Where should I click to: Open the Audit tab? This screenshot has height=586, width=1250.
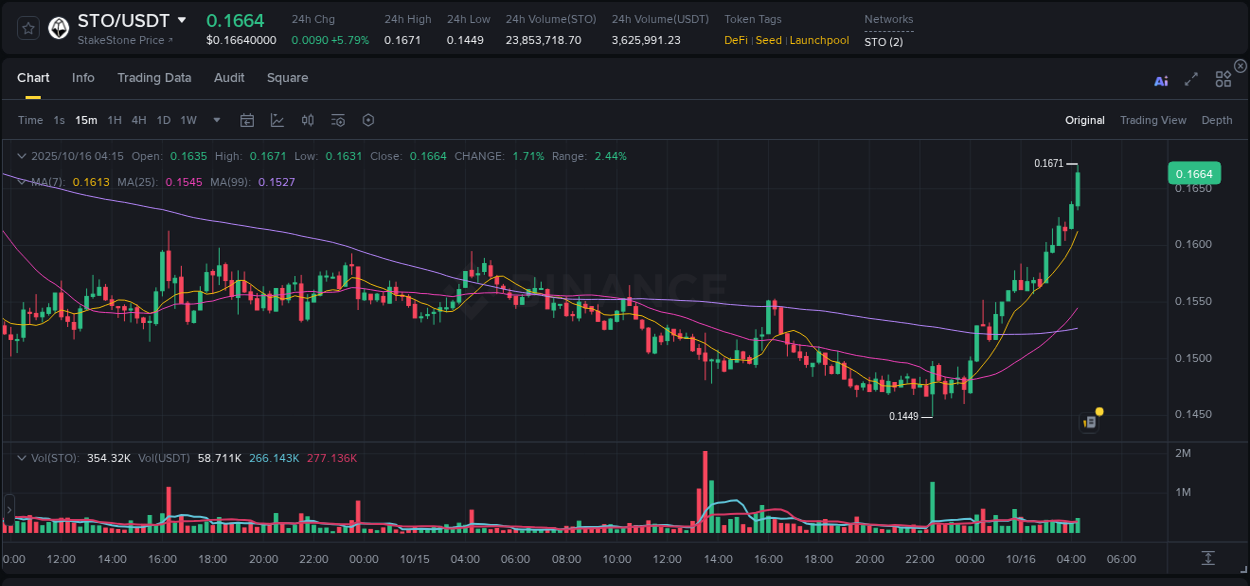(x=229, y=78)
